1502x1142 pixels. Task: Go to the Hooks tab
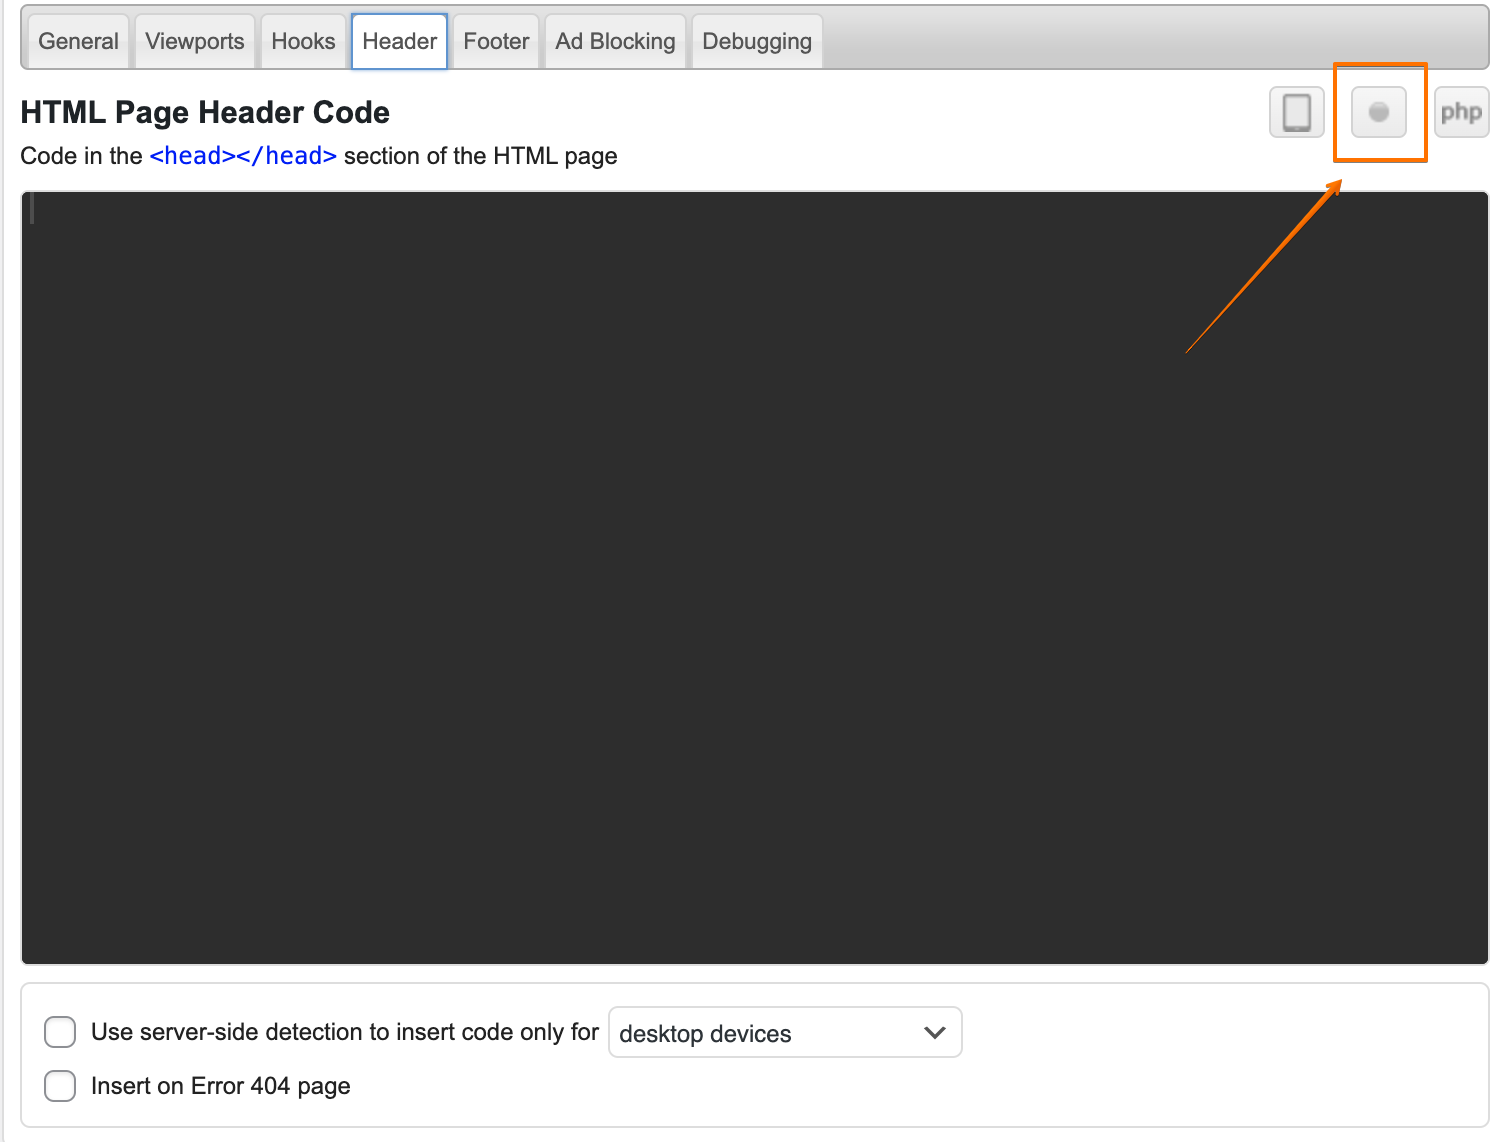point(303,41)
